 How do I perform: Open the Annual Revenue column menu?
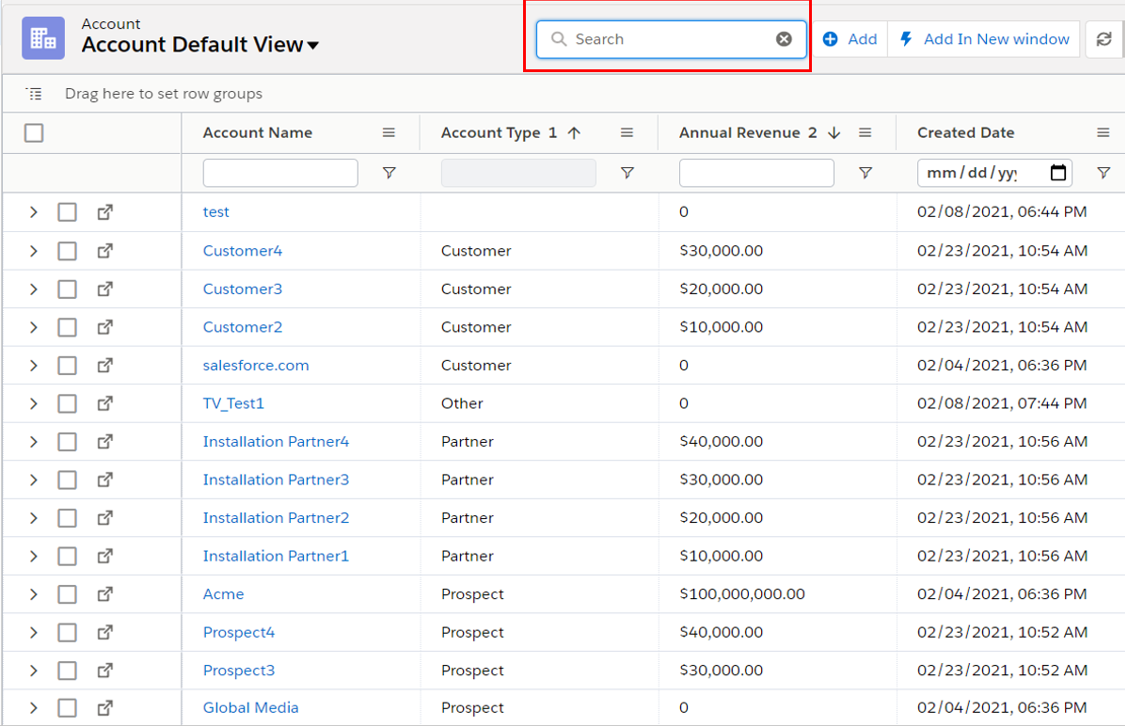(865, 133)
